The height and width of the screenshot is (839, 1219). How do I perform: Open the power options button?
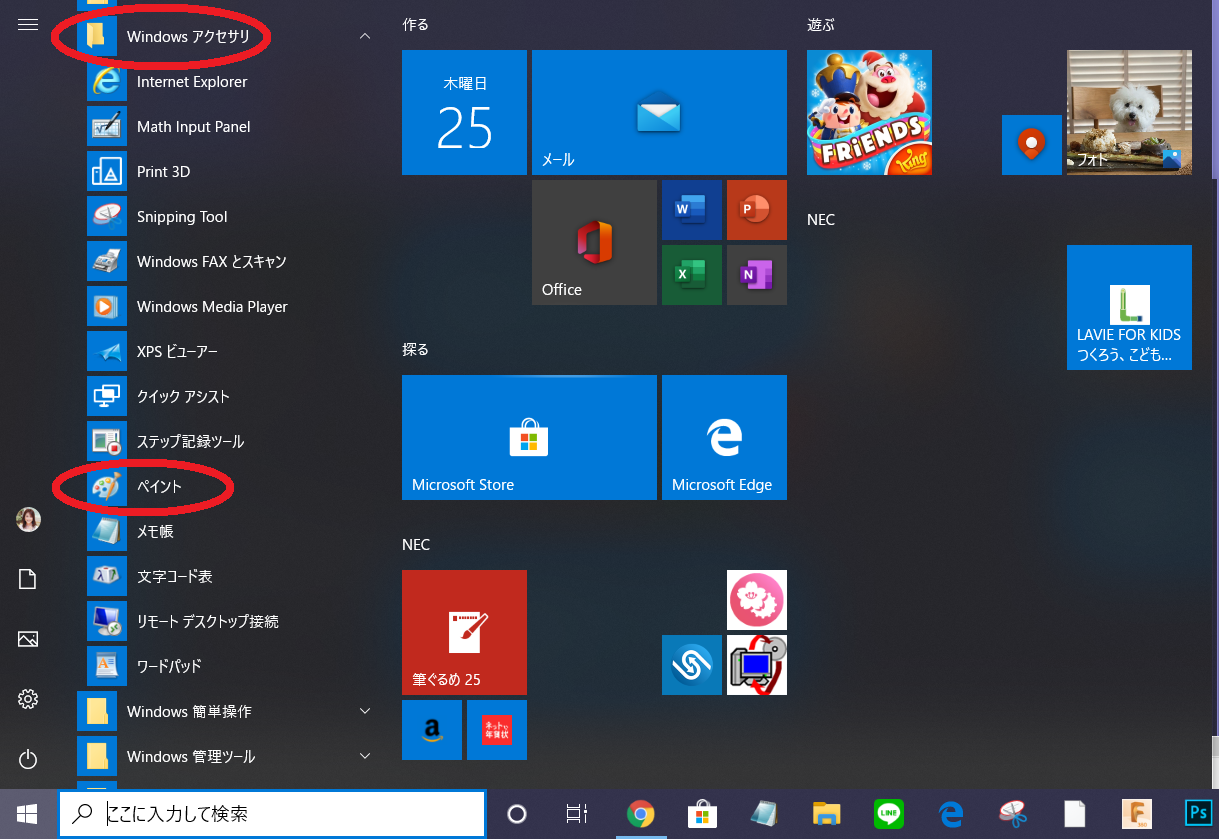pyautogui.click(x=28, y=759)
